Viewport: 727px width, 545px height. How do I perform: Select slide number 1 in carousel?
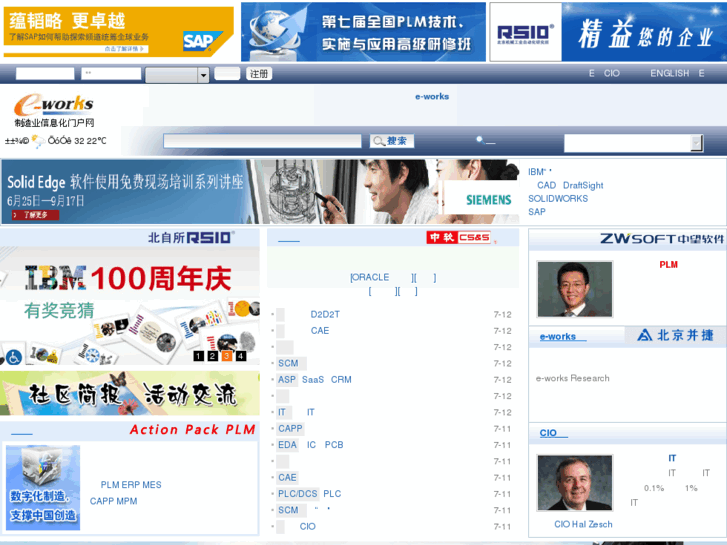point(198,356)
